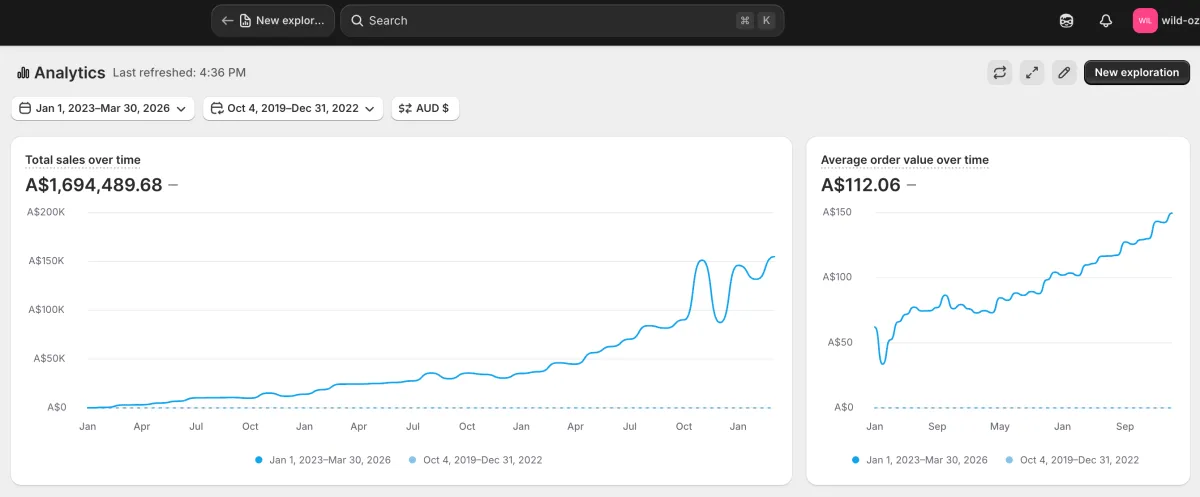Open the Total sales over time report

click(83, 160)
